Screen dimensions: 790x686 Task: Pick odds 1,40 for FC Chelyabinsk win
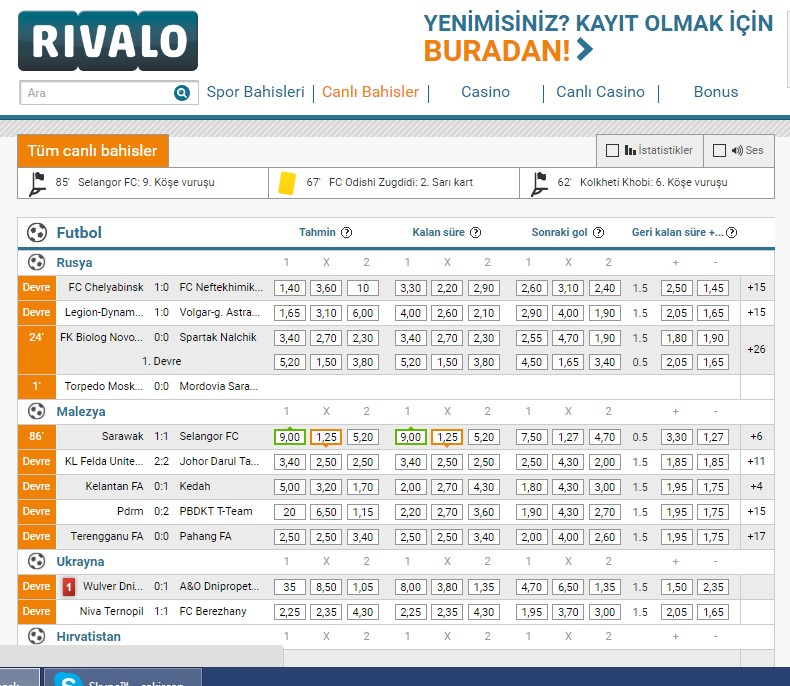coord(290,288)
